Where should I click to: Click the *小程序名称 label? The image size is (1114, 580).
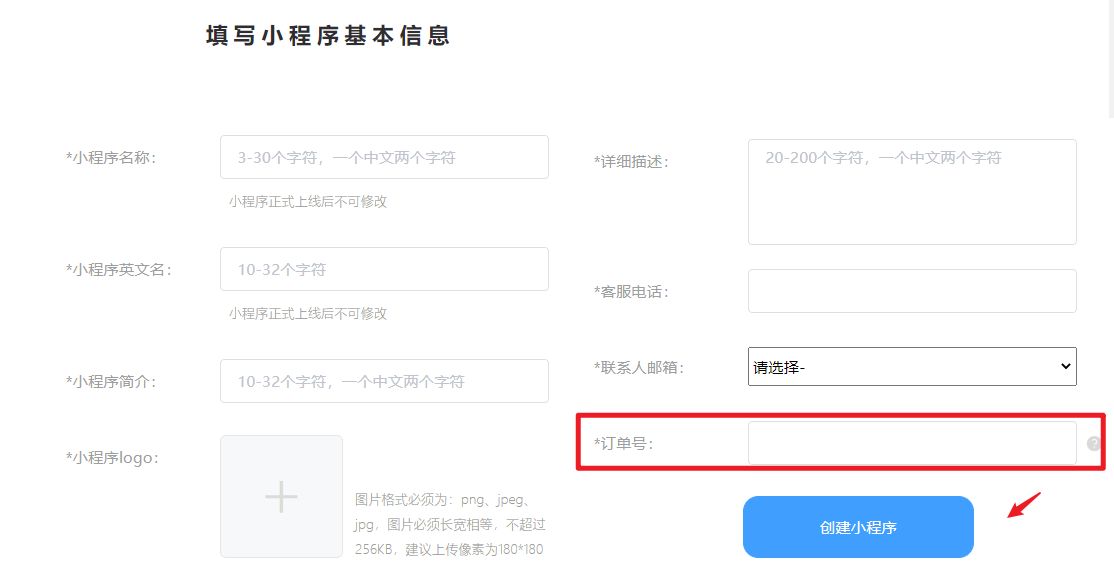(112, 158)
